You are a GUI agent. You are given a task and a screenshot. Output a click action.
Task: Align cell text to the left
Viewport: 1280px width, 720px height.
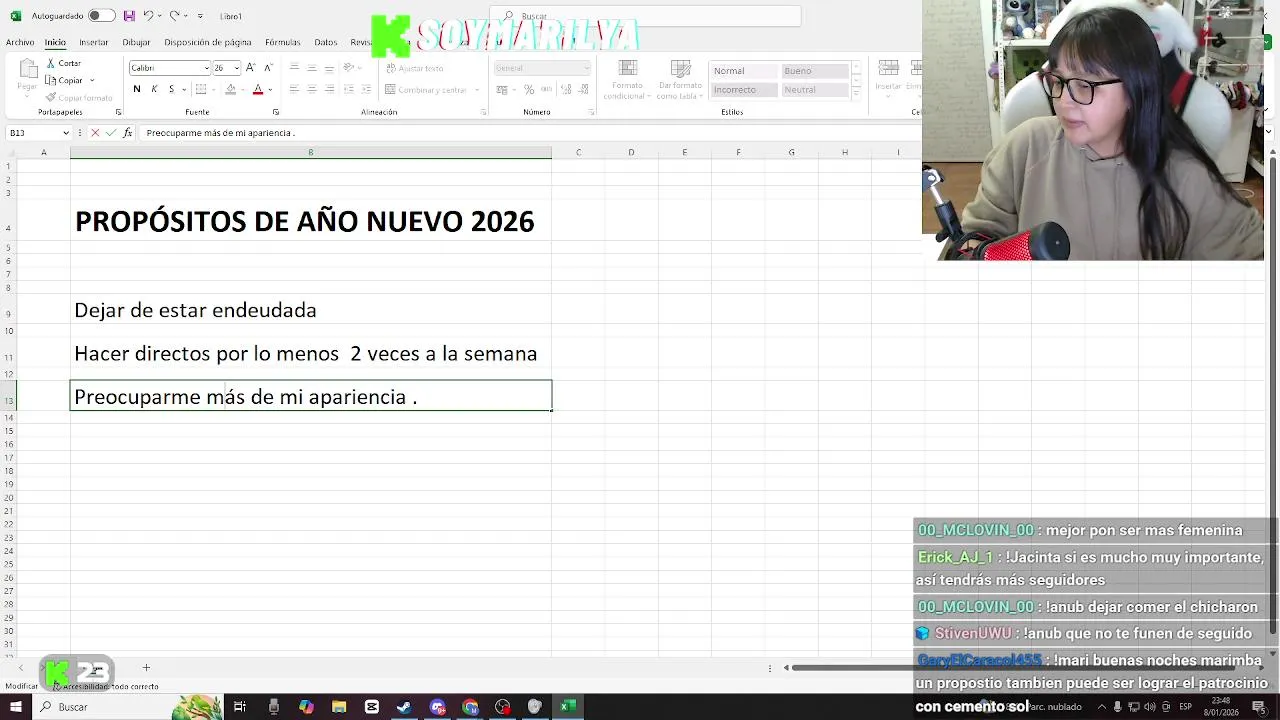(294, 90)
